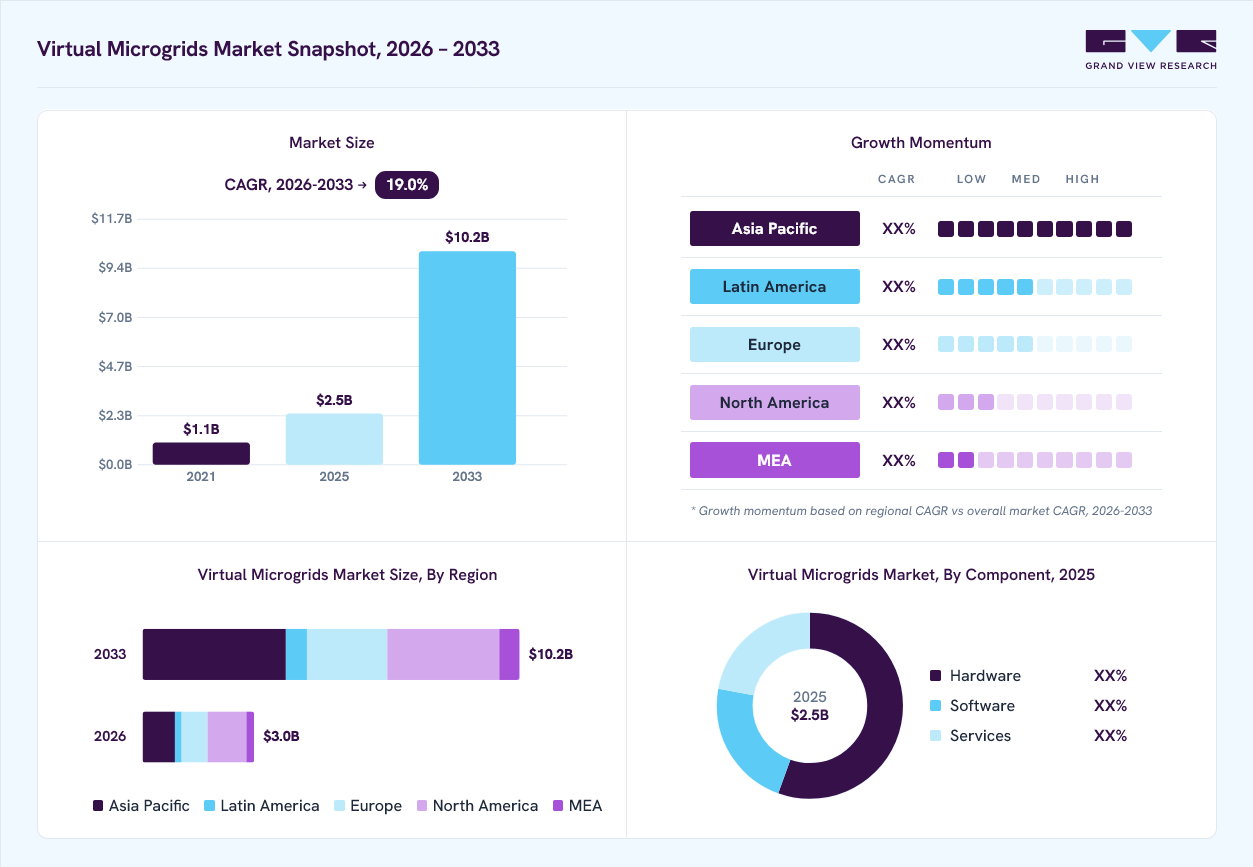Click the $2.5B donut center value
The image size is (1253, 867).
810,715
